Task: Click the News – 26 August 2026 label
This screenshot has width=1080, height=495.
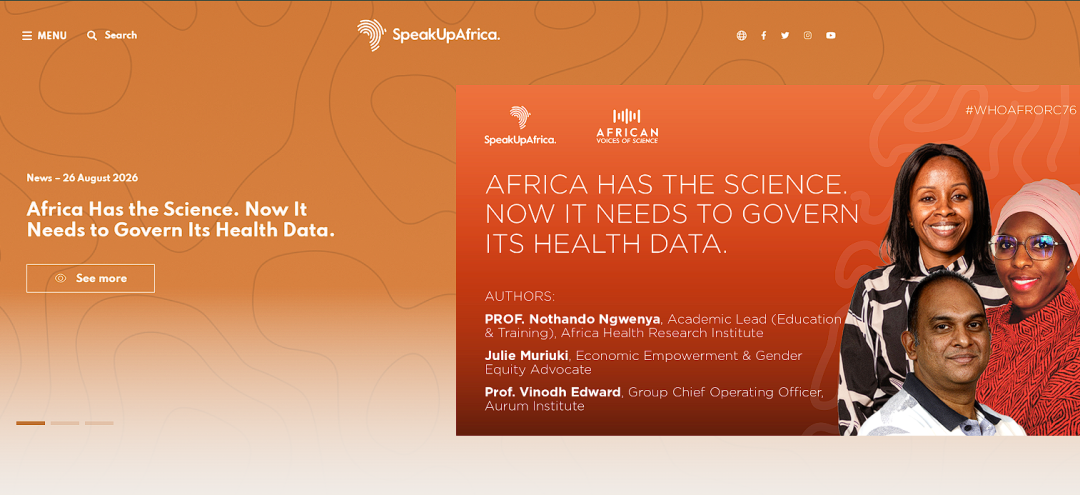Action: (82, 178)
